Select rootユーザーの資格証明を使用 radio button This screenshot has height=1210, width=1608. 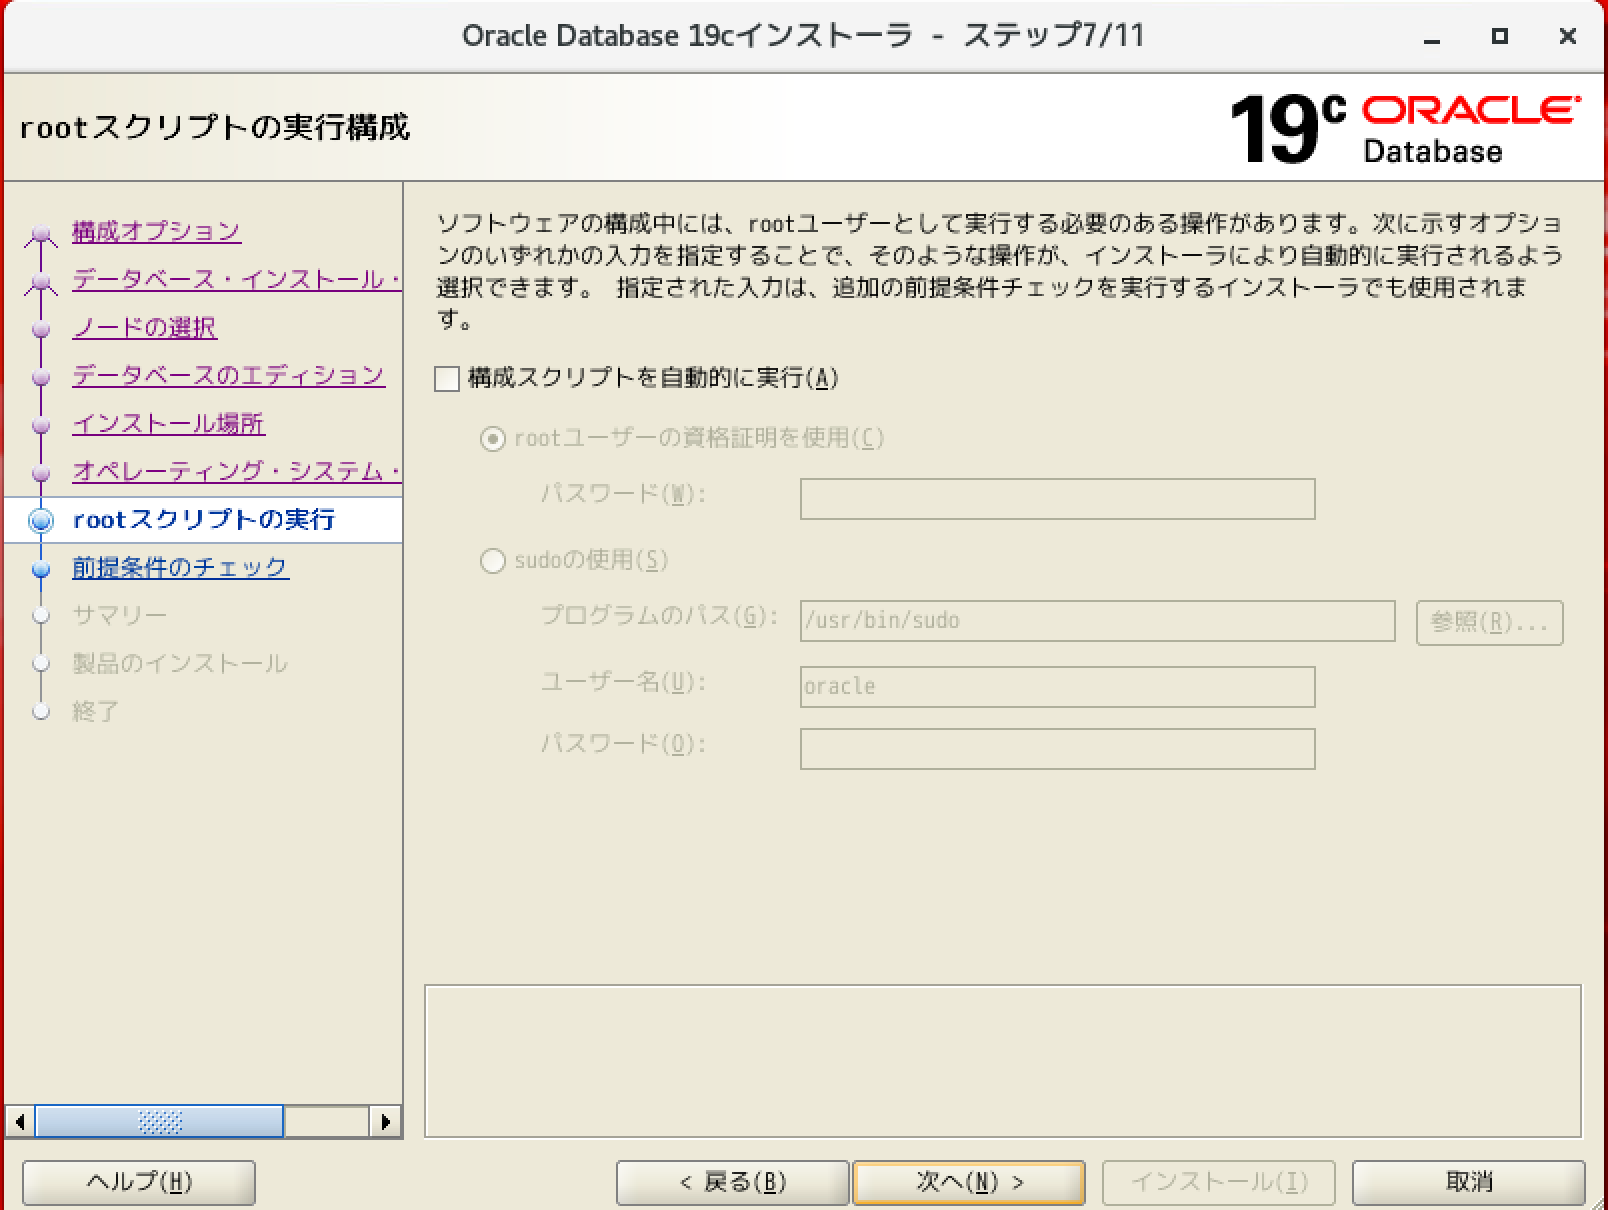point(493,439)
